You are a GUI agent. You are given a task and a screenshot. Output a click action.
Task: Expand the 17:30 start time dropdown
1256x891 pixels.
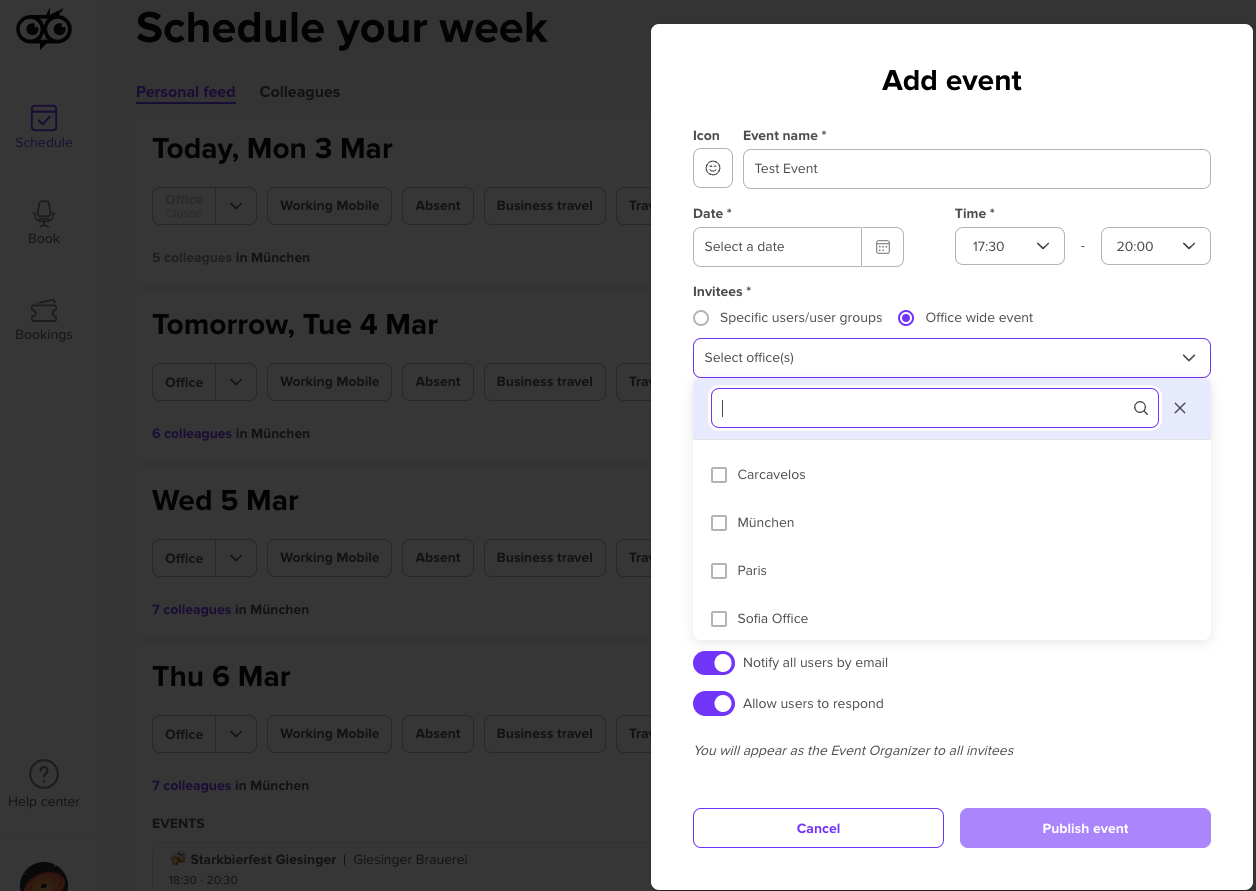(x=1010, y=246)
